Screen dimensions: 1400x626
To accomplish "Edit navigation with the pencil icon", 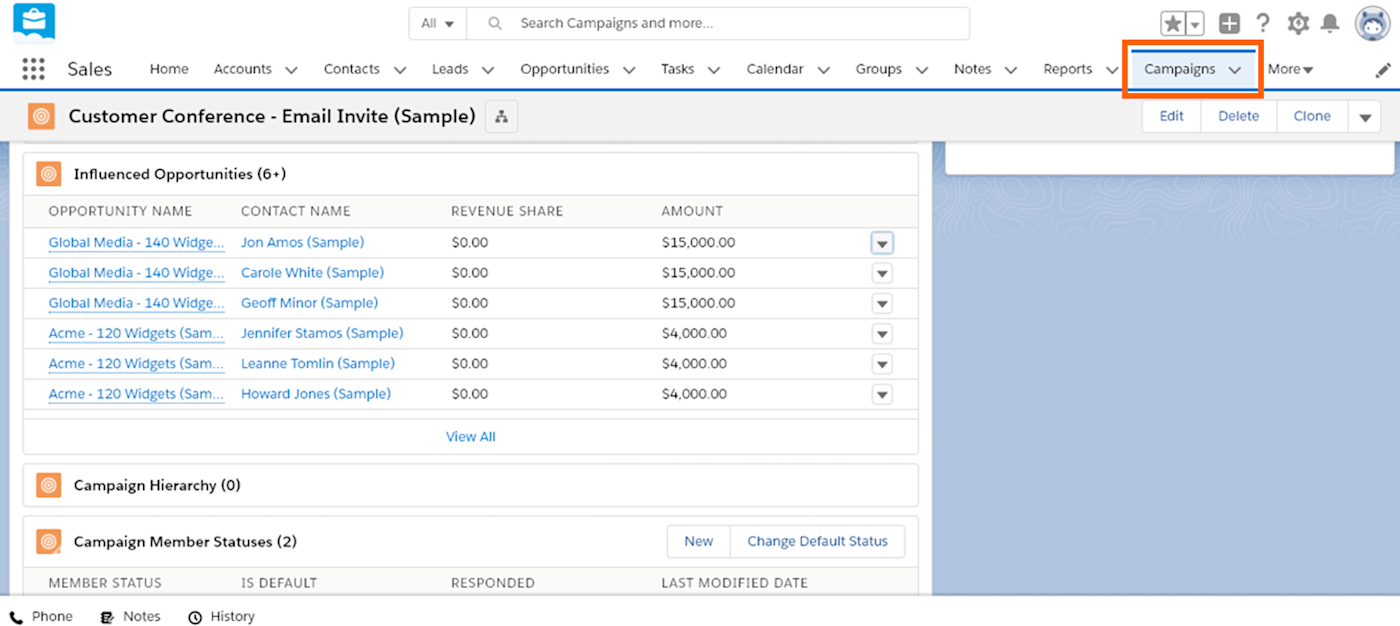I will (1383, 70).
